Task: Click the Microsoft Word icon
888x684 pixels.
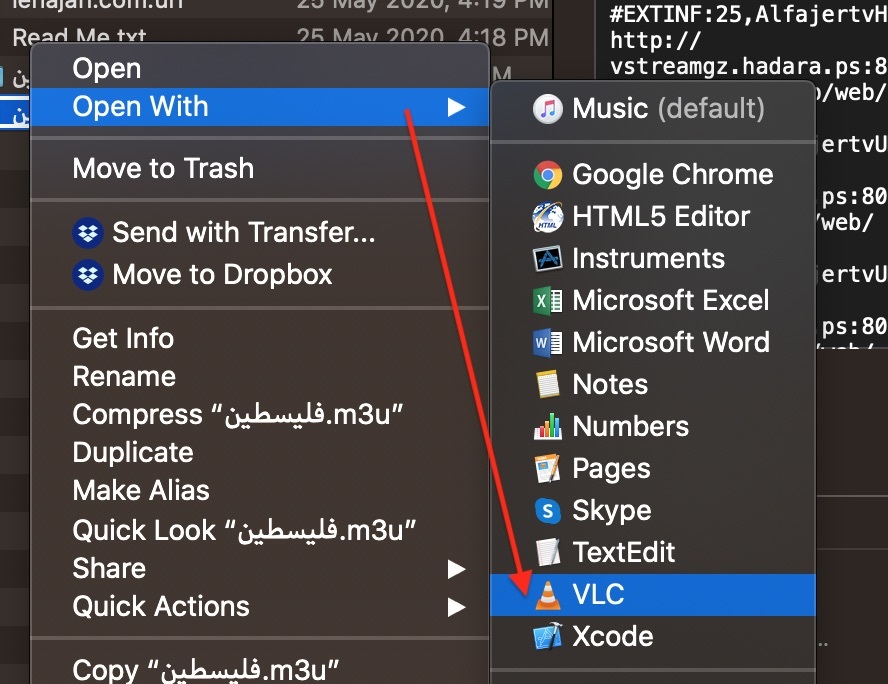Action: 547,343
